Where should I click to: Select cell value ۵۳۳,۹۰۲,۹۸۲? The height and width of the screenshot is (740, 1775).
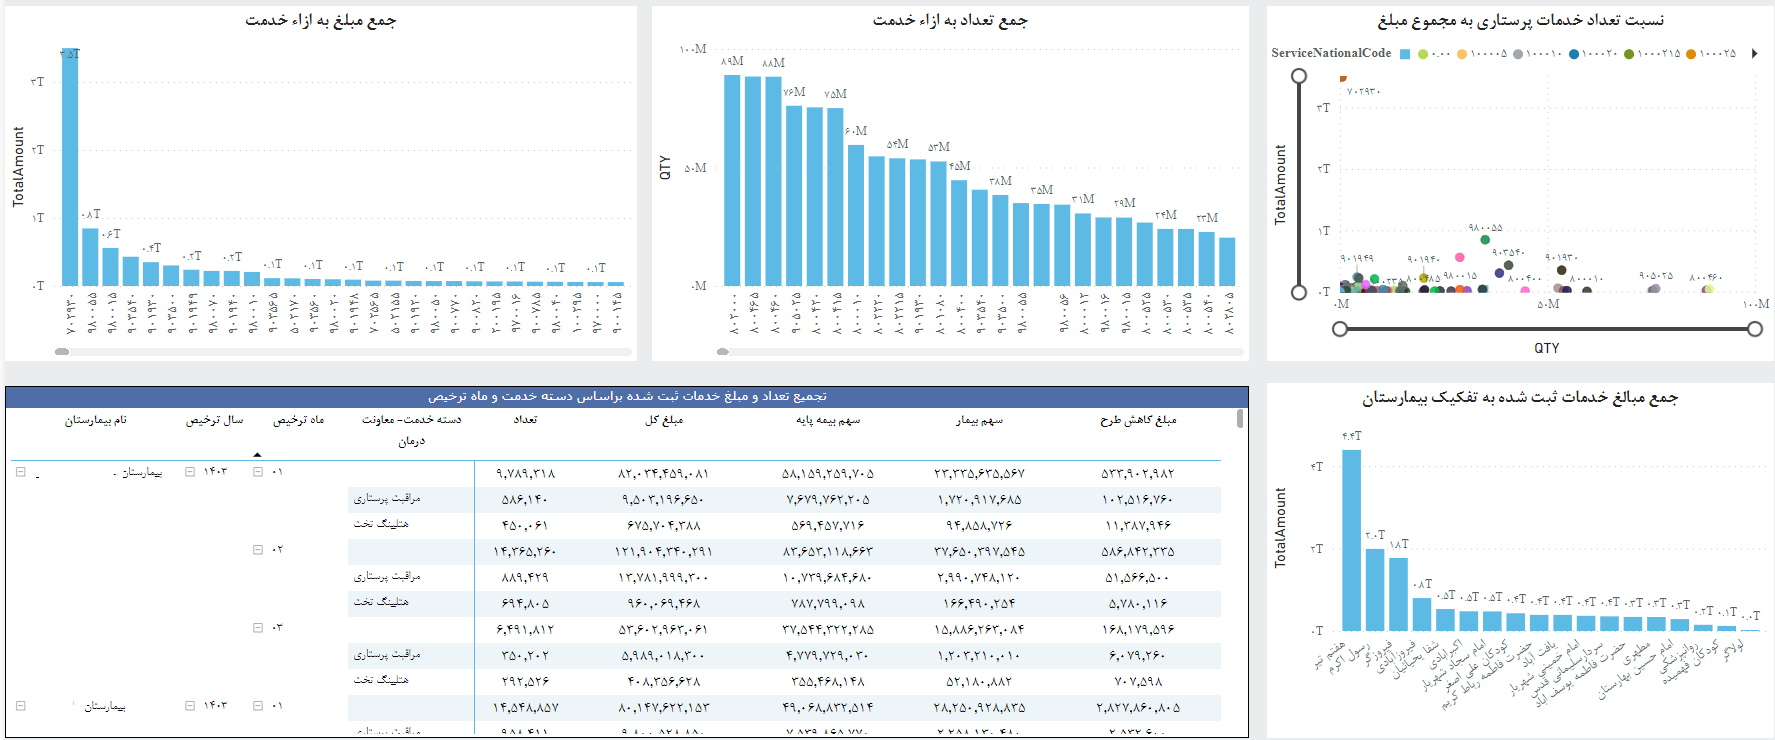tap(1138, 473)
